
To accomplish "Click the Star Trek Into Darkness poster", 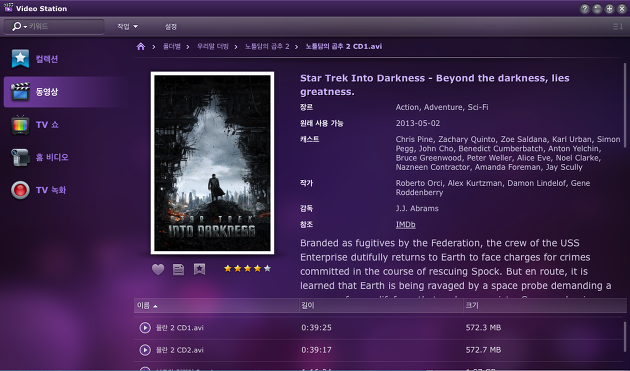I will pyautogui.click(x=213, y=163).
